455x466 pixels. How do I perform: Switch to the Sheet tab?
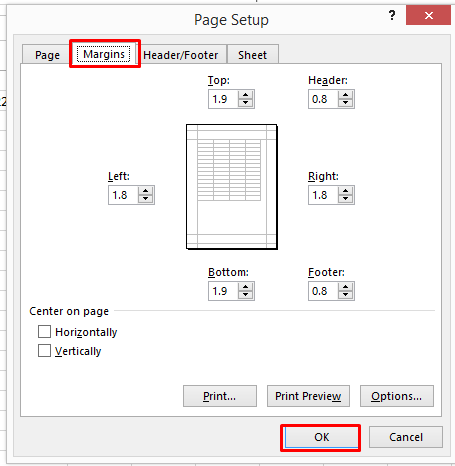pos(253,55)
